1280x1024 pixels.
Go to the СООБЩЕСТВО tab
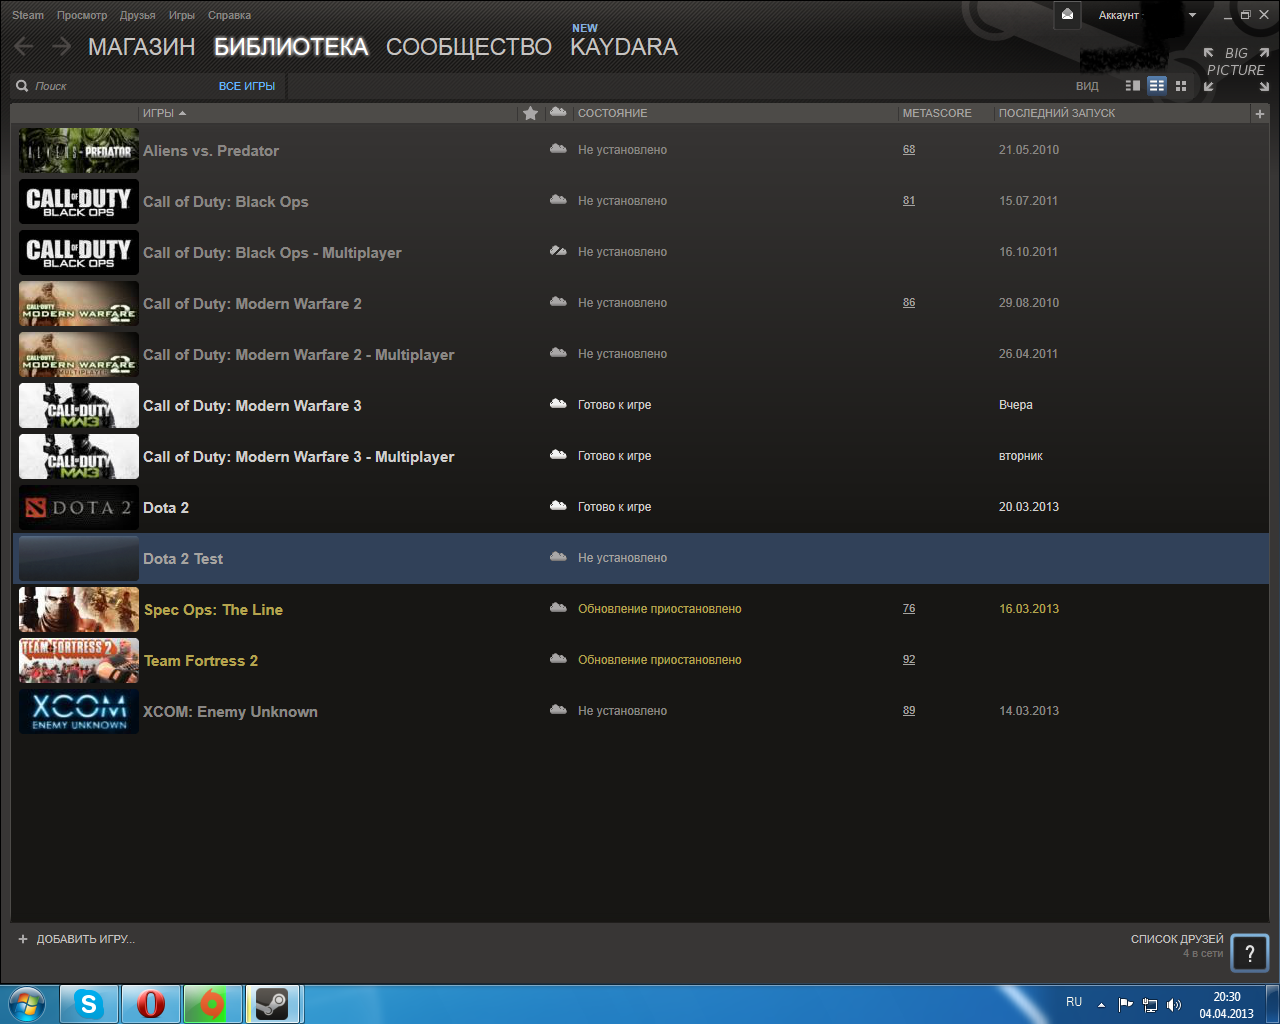pos(469,47)
